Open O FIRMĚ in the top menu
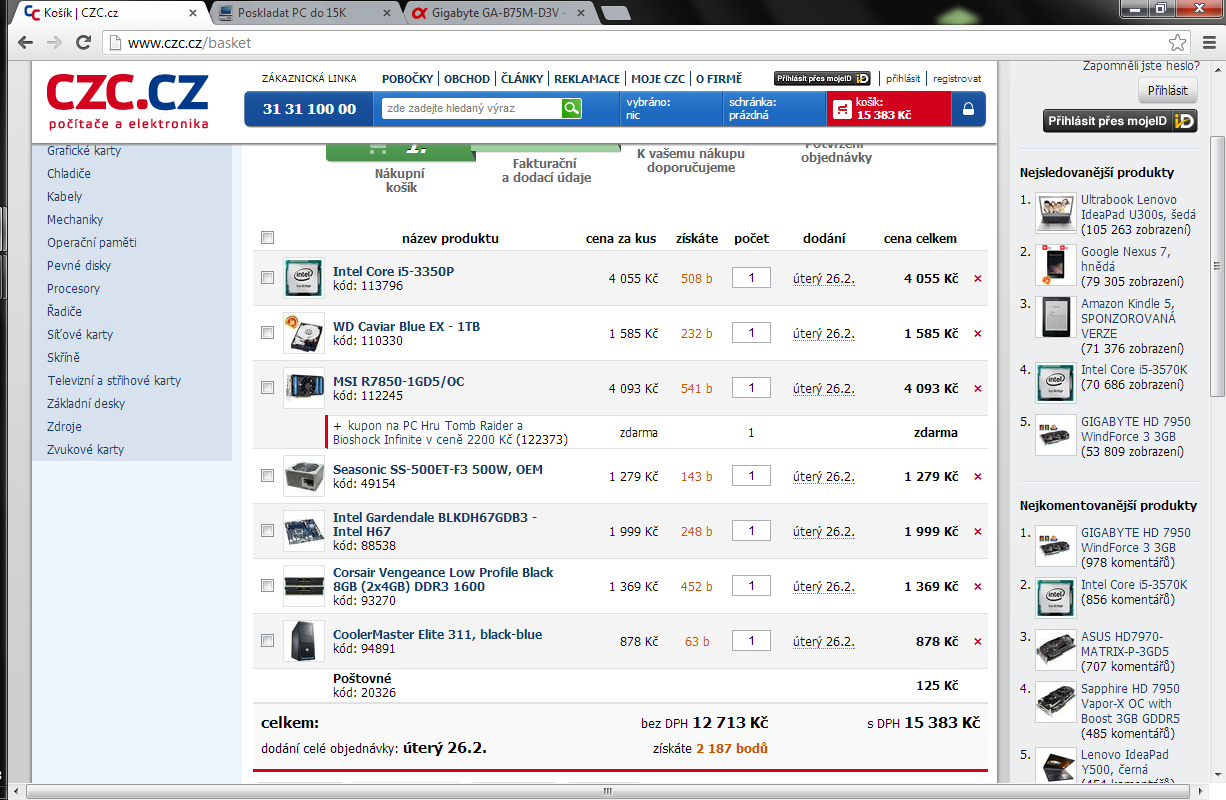Viewport: 1226px width, 800px height. click(x=719, y=79)
